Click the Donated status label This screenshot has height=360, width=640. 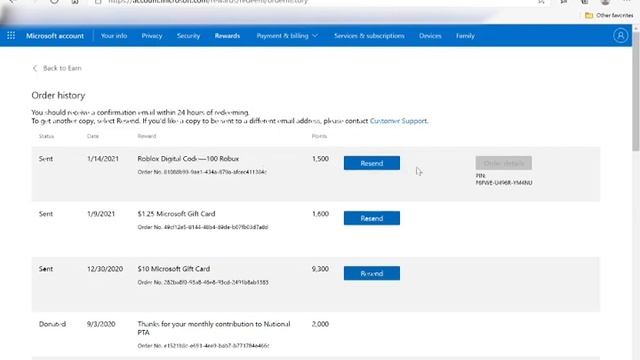pos(52,324)
